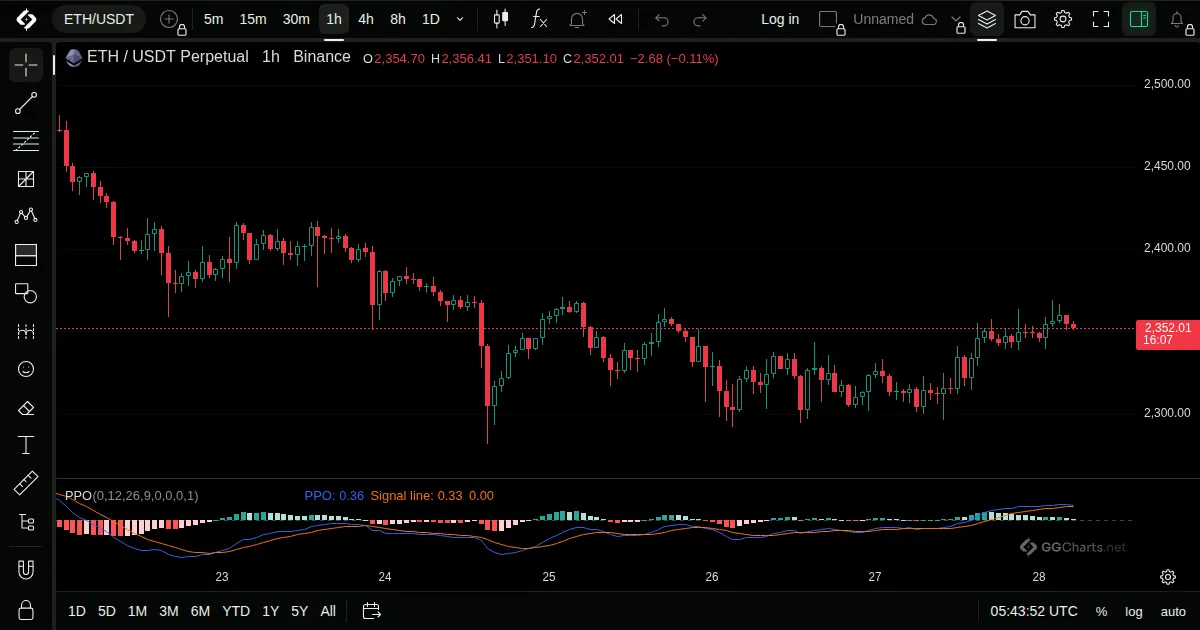Take a chart snapshot with camera icon
1200x630 pixels.
tap(1025, 19)
